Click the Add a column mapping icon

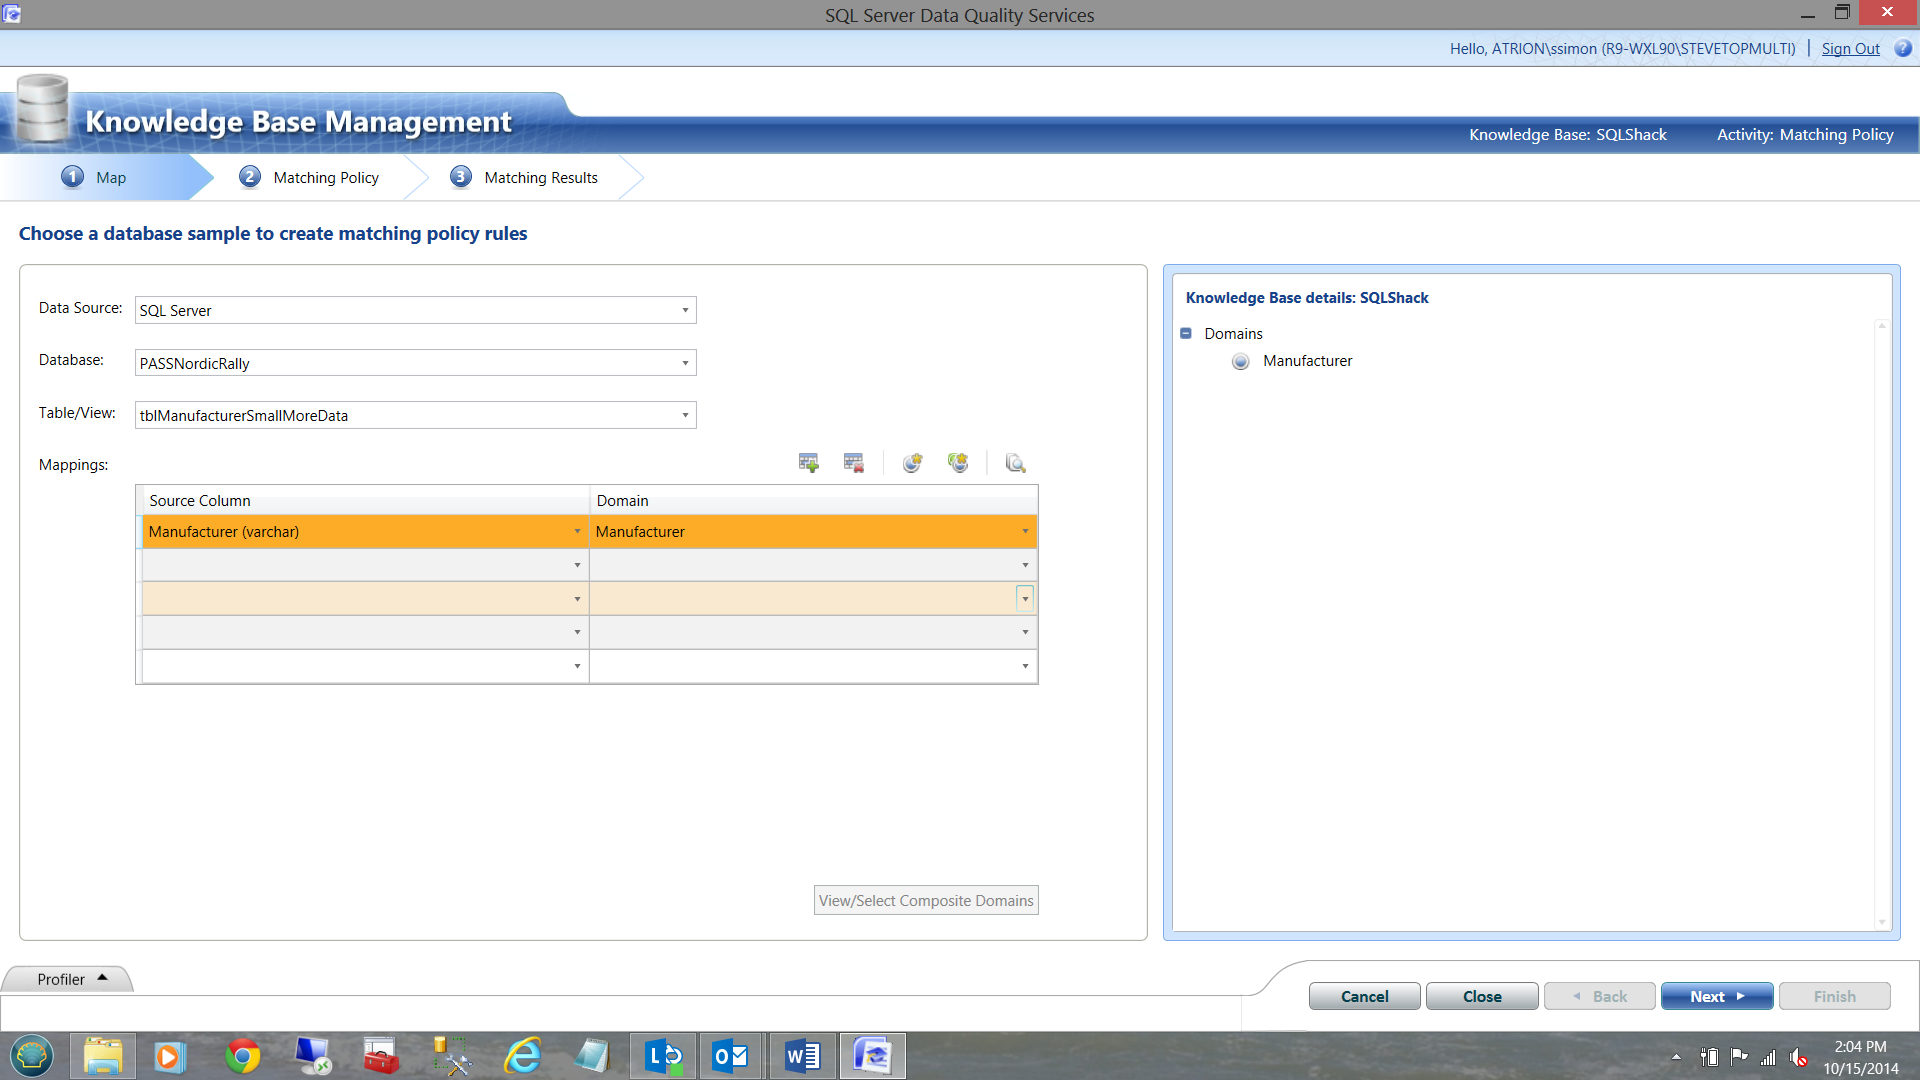808,463
